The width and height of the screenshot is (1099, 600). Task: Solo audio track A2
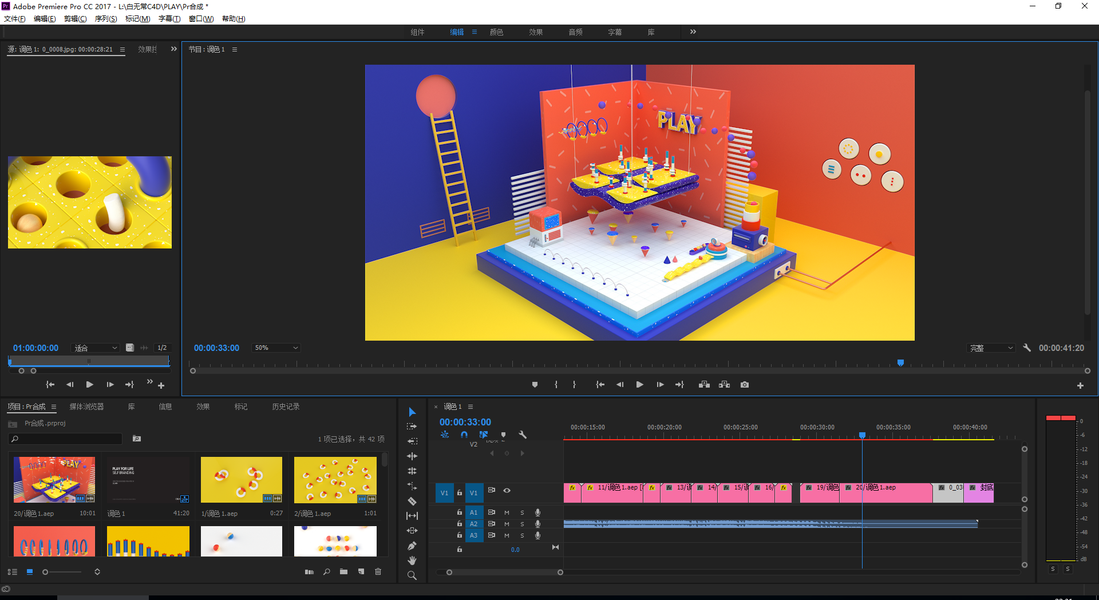click(522, 524)
